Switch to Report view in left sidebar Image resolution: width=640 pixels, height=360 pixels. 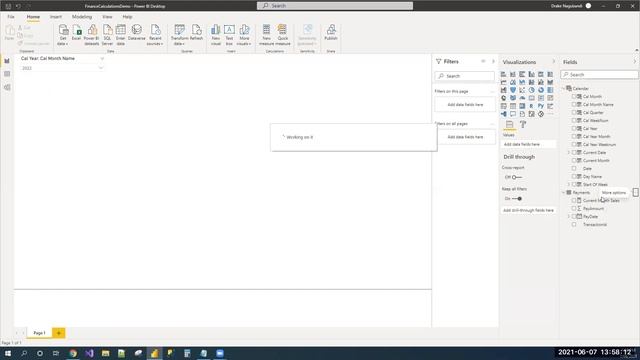(7, 61)
